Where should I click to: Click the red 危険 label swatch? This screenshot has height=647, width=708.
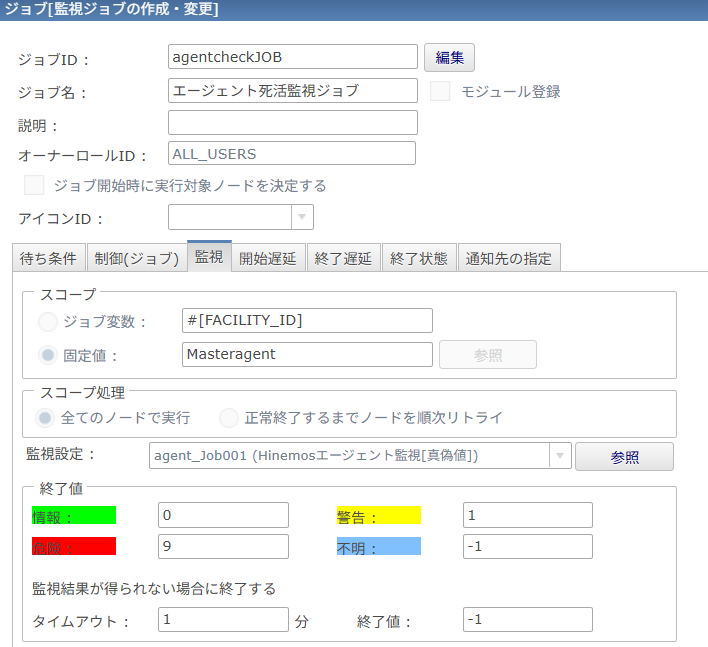tap(74, 546)
